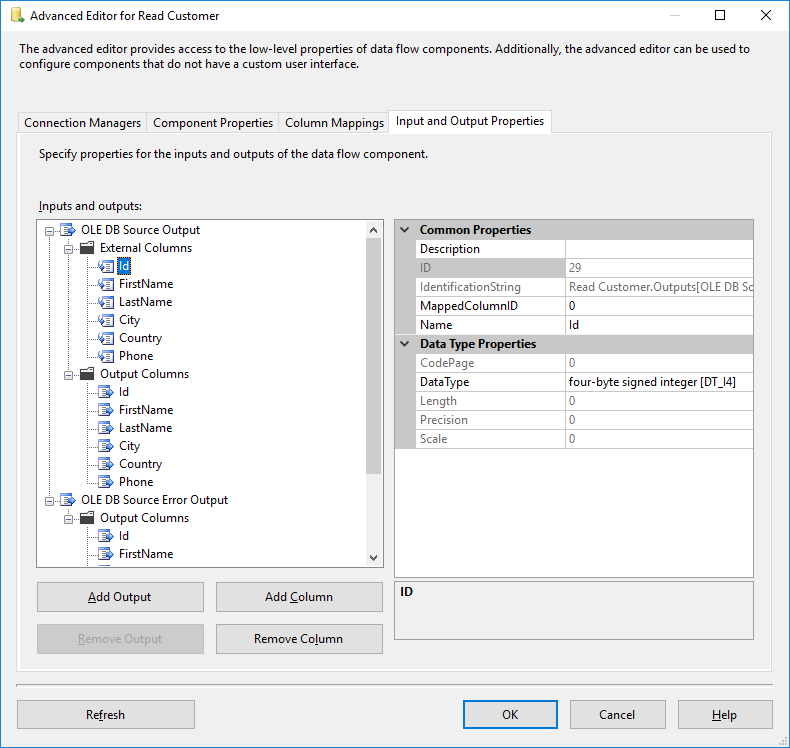Screen dimensions: 790x748
Task: Confirm with the OK button
Action: click(x=510, y=714)
